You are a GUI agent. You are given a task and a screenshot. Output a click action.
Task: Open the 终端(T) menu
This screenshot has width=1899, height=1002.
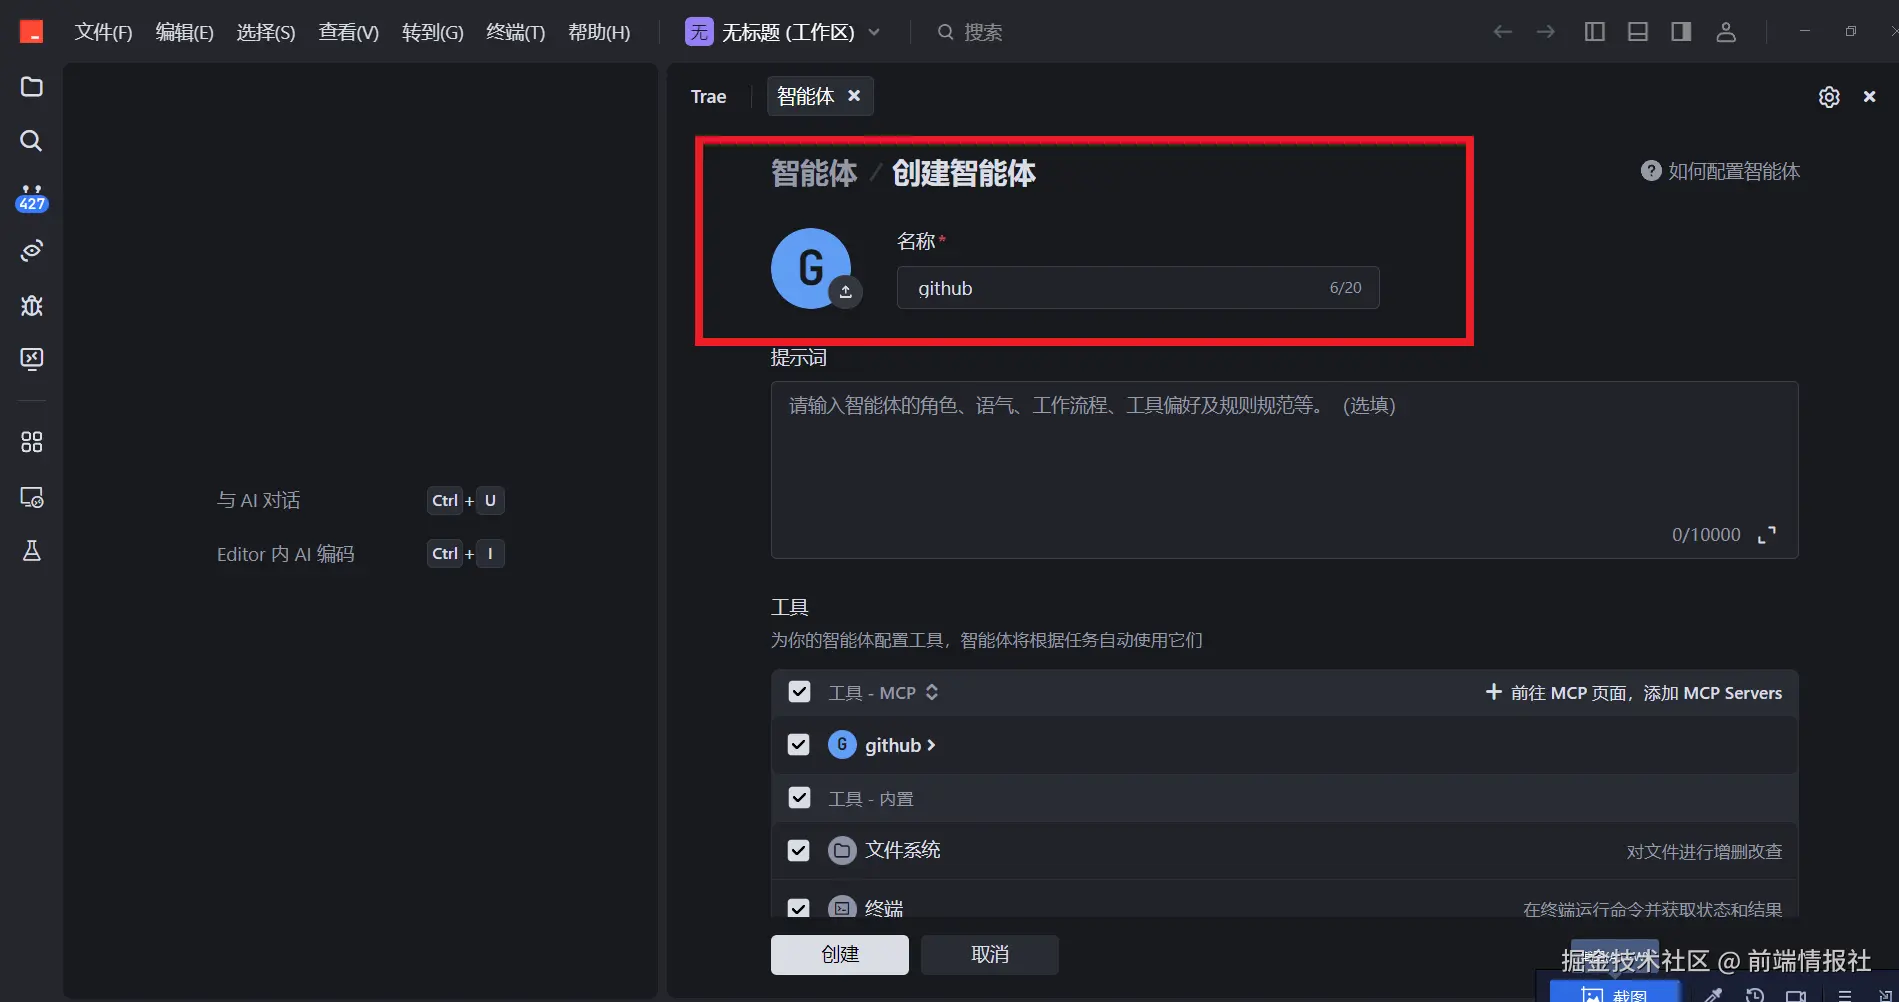(x=516, y=32)
